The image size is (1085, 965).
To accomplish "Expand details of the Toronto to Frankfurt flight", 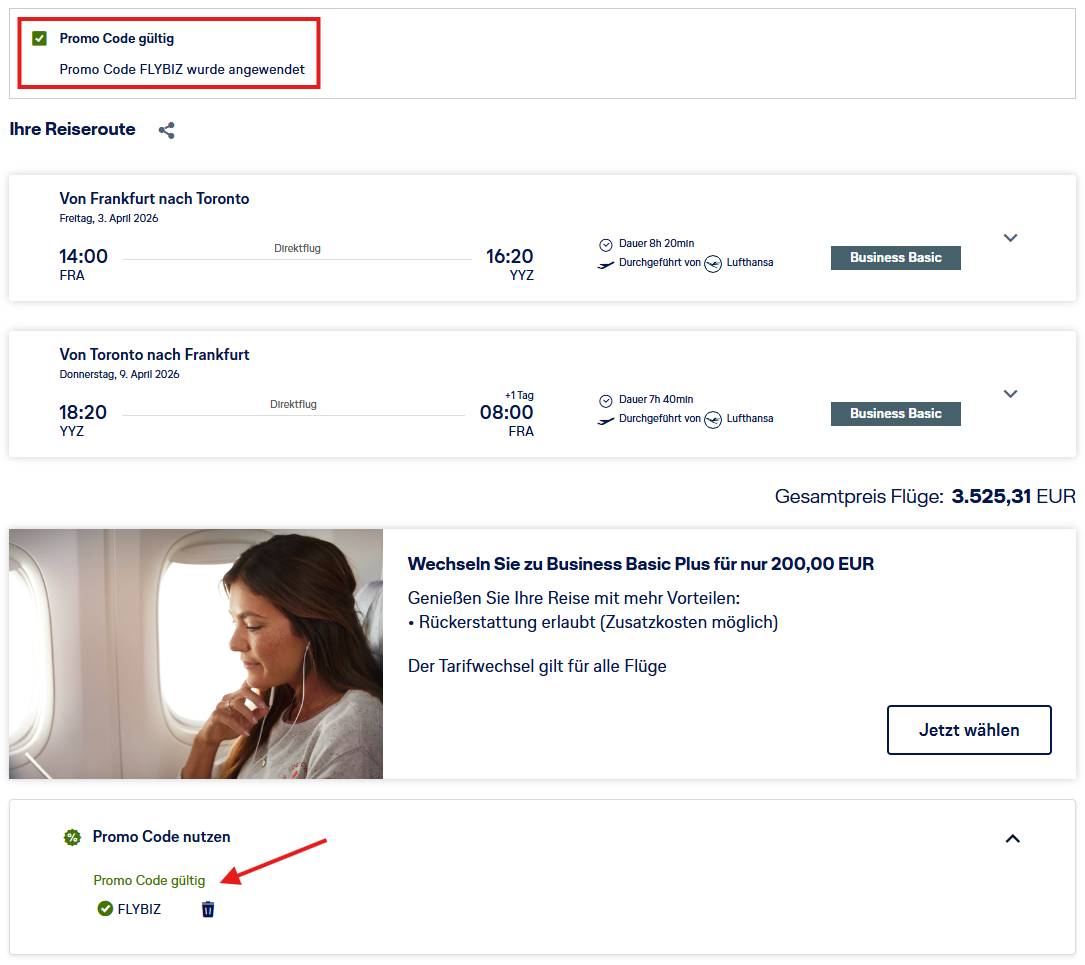I will tap(1010, 394).
